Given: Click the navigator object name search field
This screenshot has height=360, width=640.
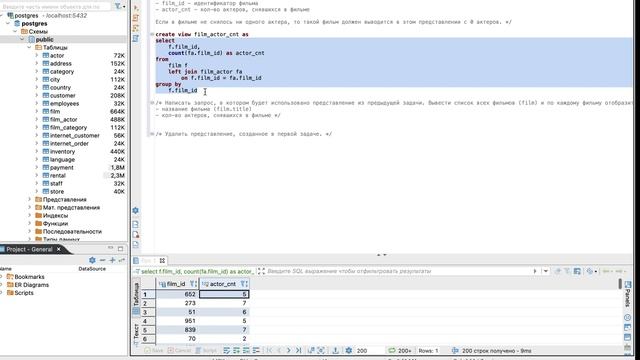Looking at the screenshot, I should (x=56, y=7).
